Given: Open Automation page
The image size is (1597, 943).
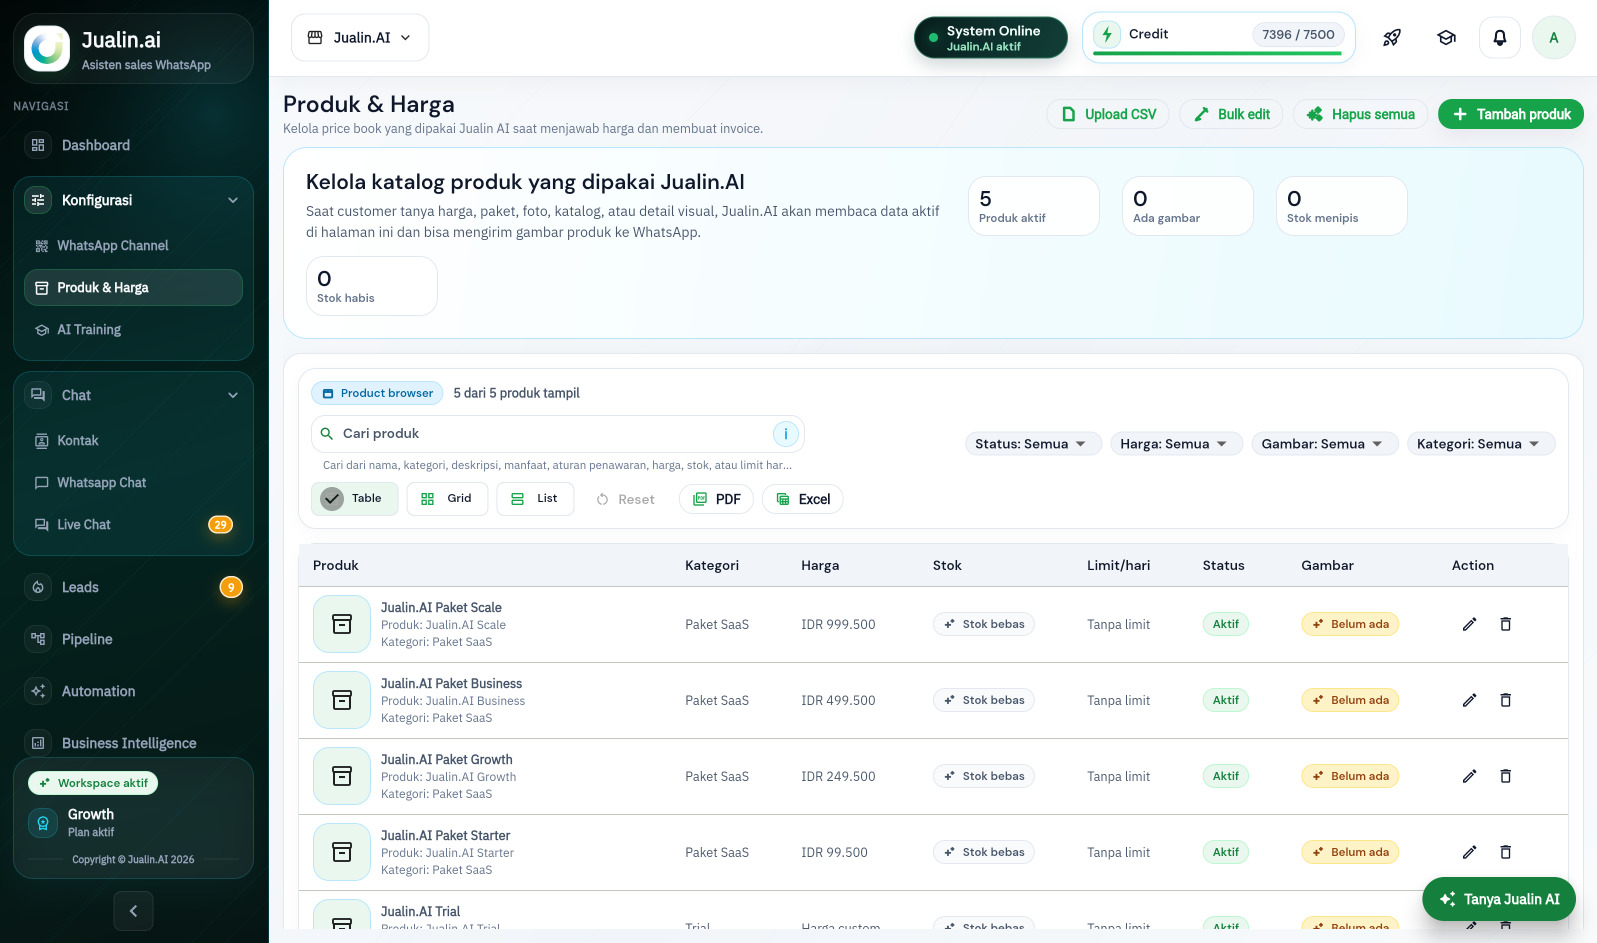Looking at the screenshot, I should [133, 691].
